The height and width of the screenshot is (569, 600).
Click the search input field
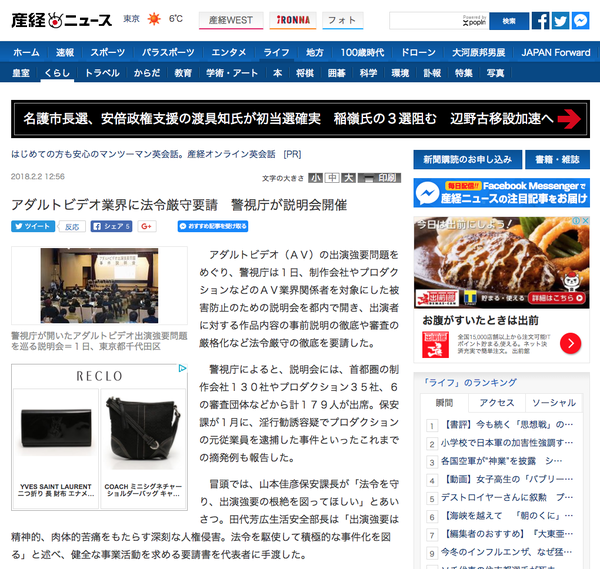pyautogui.click(x=426, y=21)
